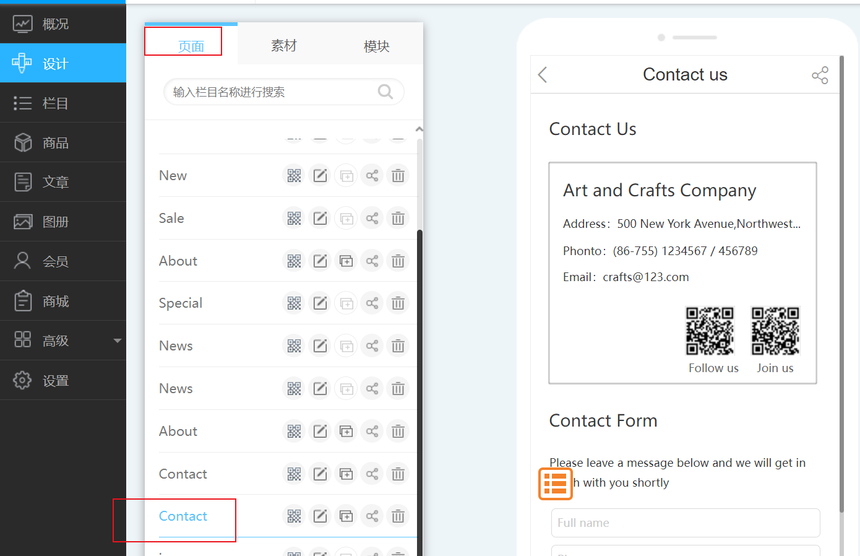Switch to the 模块 tab
The height and width of the screenshot is (556, 860).
(377, 46)
